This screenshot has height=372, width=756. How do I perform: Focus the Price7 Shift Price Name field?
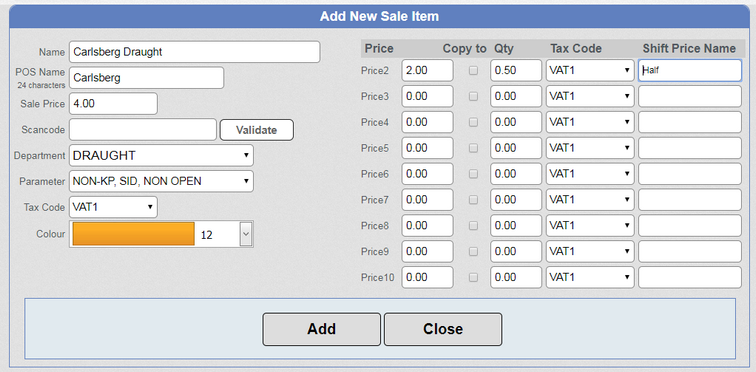(x=690, y=199)
